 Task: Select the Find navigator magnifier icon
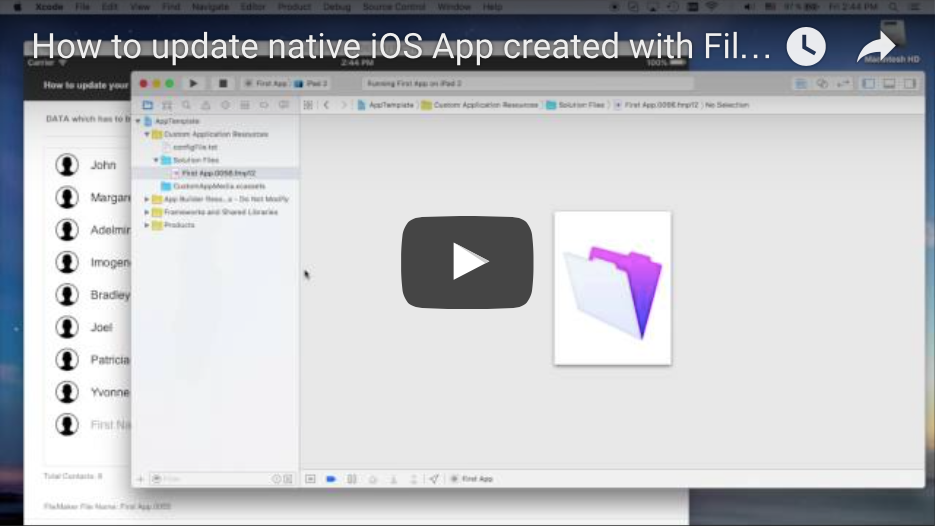[x=187, y=105]
